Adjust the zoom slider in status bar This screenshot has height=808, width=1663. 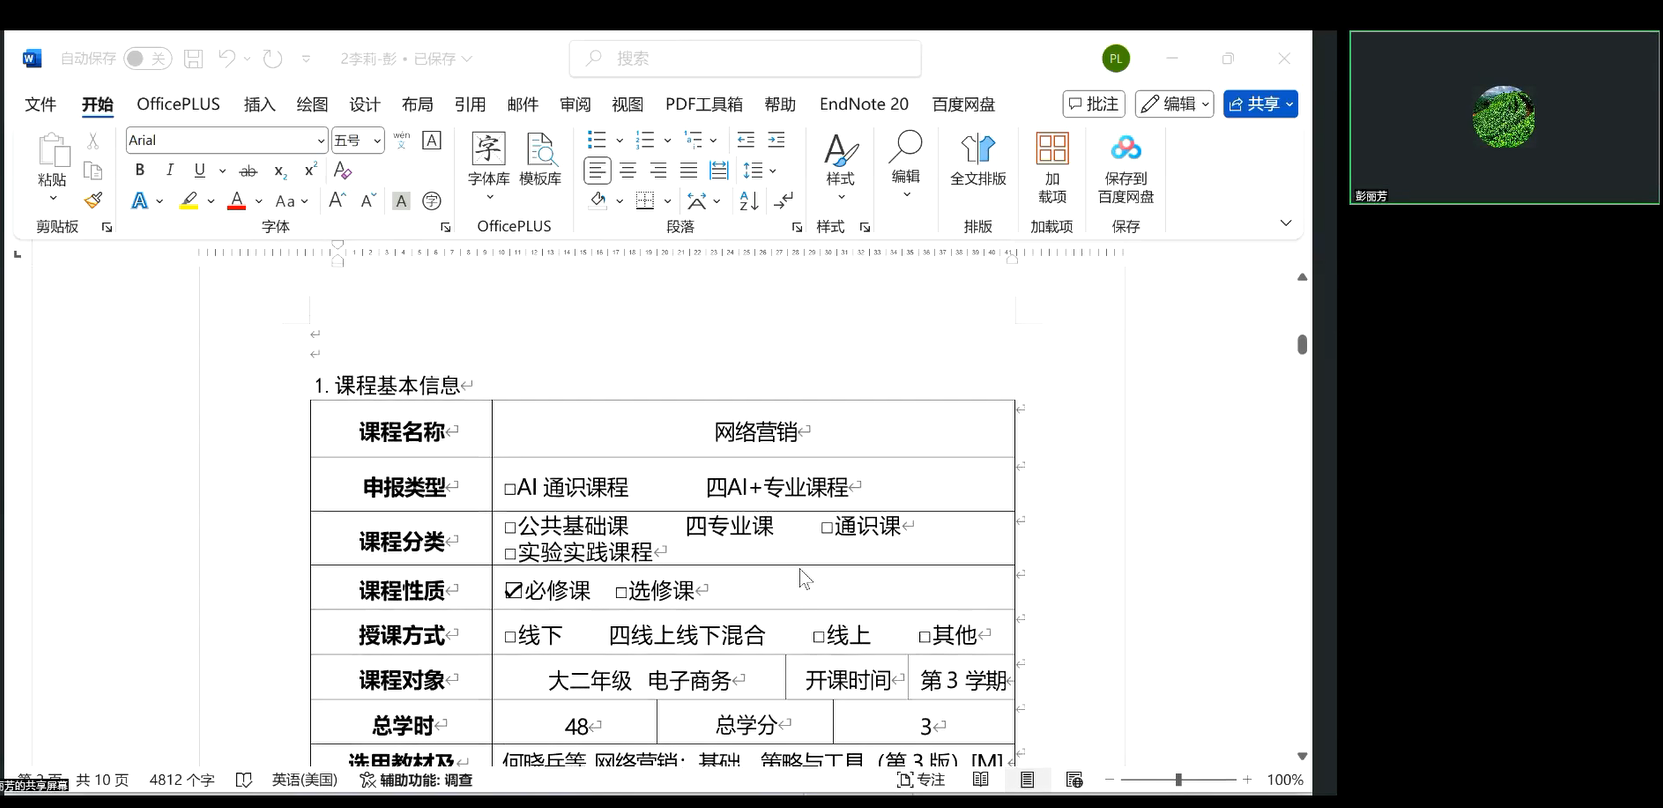(1178, 780)
